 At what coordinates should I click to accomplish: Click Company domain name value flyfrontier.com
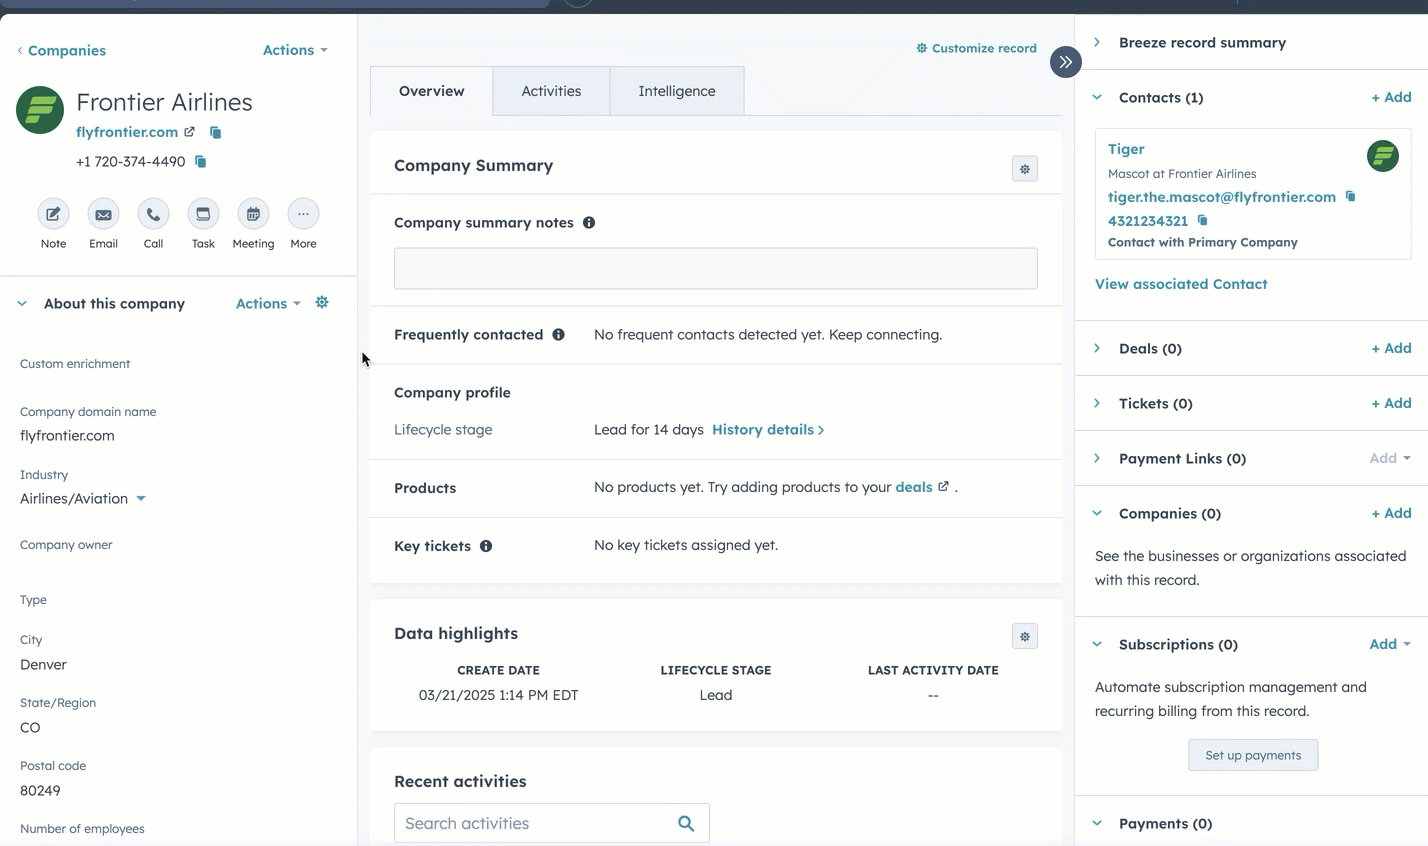67,436
